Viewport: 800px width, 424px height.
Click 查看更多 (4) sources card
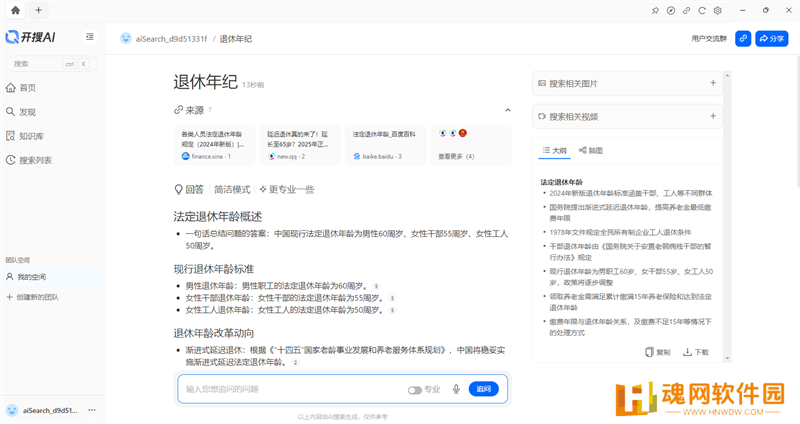click(x=471, y=145)
